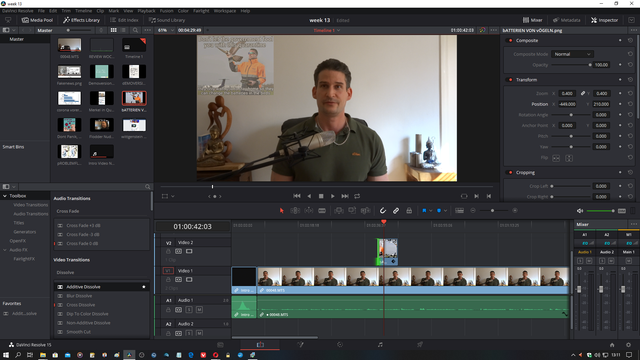Select the BATTERIEN V... thumbnail in media pool
This screenshot has width=640, height=360.
tap(134, 98)
